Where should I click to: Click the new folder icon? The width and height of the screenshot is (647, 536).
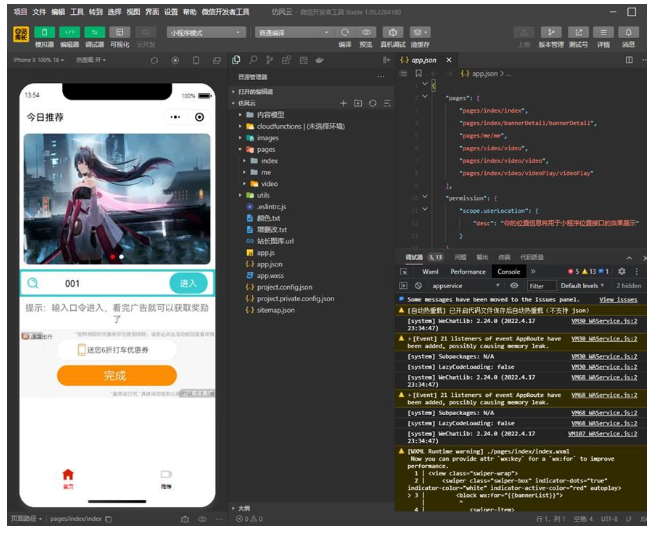coord(358,103)
